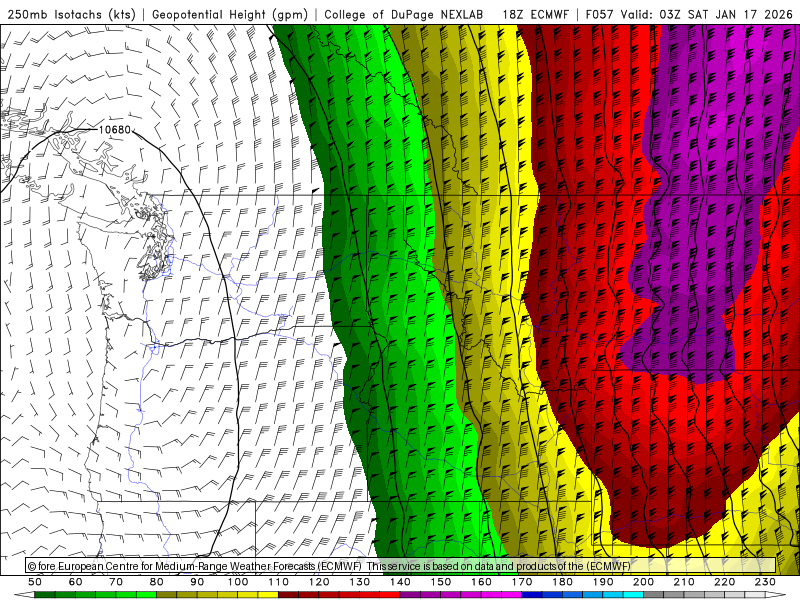Click the 'Geopotential Height (gpm)' title text
The height and width of the screenshot is (600, 800).
pyautogui.click(x=230, y=14)
